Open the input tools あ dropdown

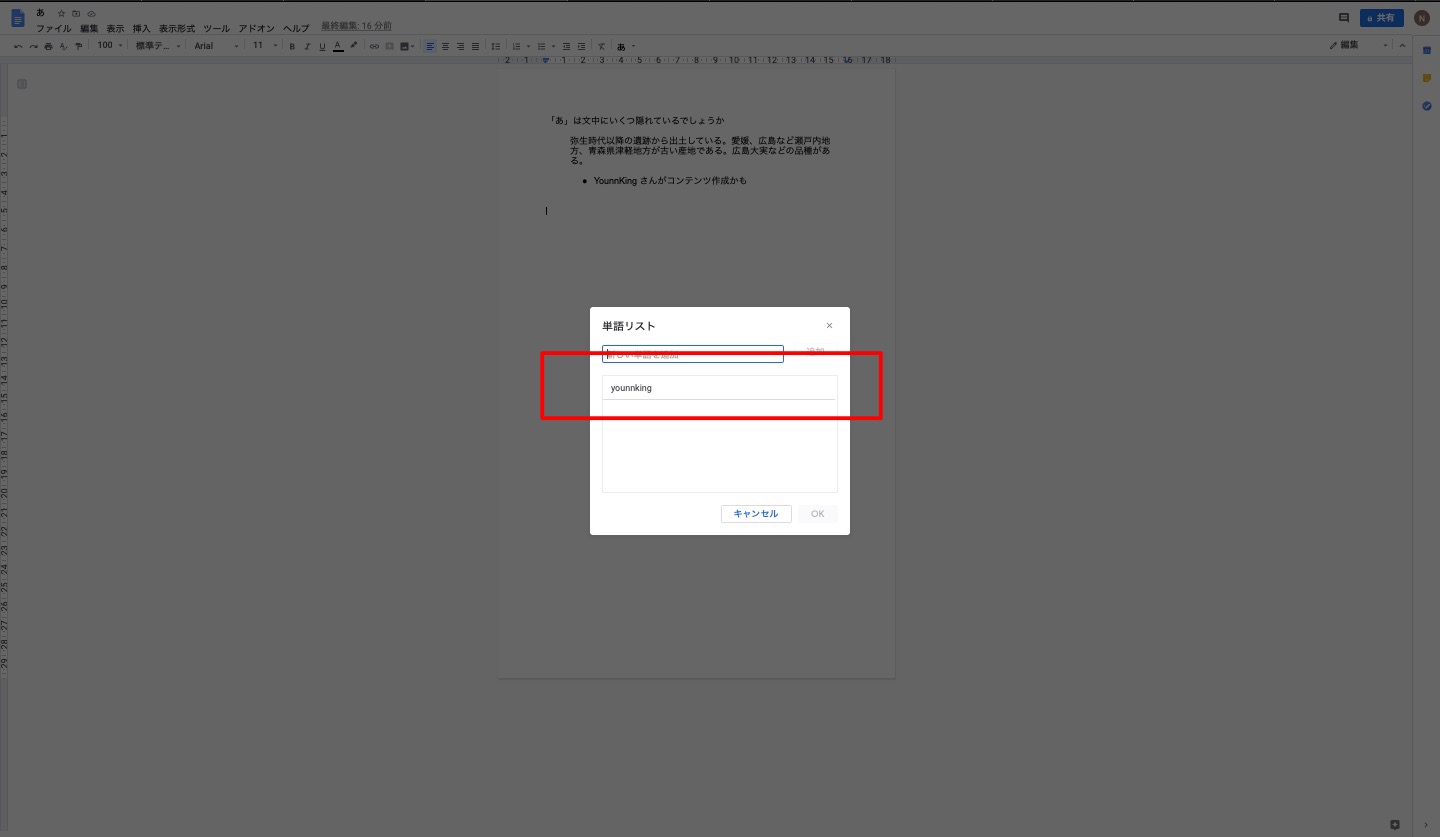click(x=626, y=46)
